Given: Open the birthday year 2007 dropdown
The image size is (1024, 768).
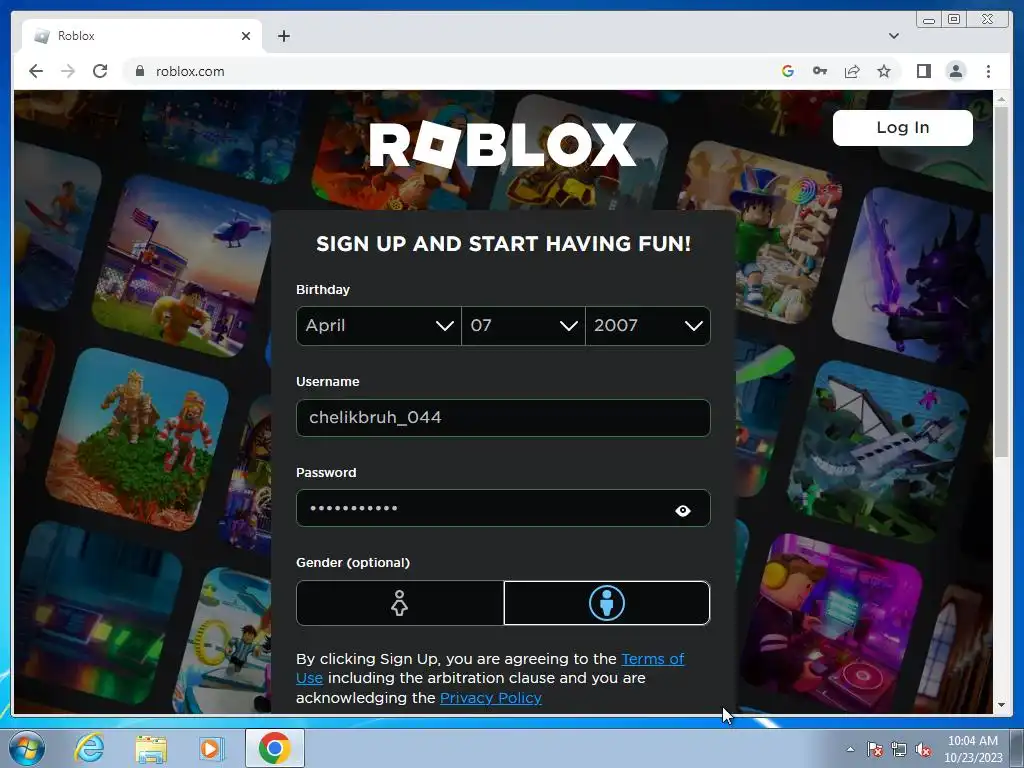Looking at the screenshot, I should point(648,325).
